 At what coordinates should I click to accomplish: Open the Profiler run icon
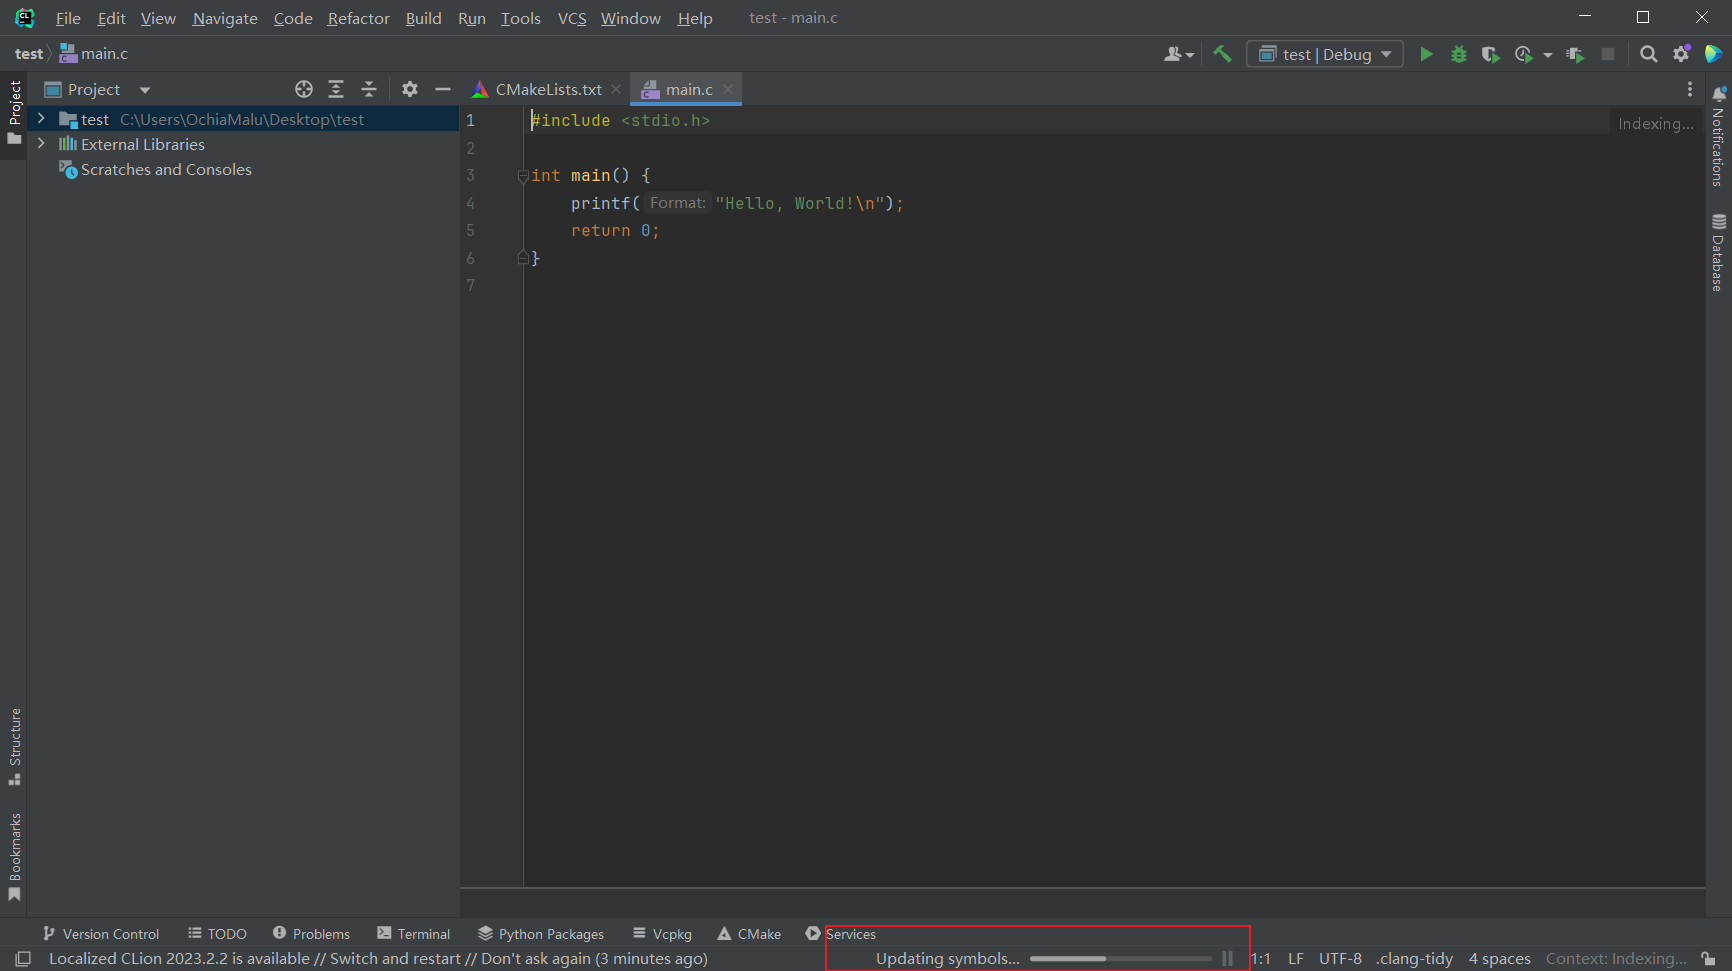coord(1524,54)
